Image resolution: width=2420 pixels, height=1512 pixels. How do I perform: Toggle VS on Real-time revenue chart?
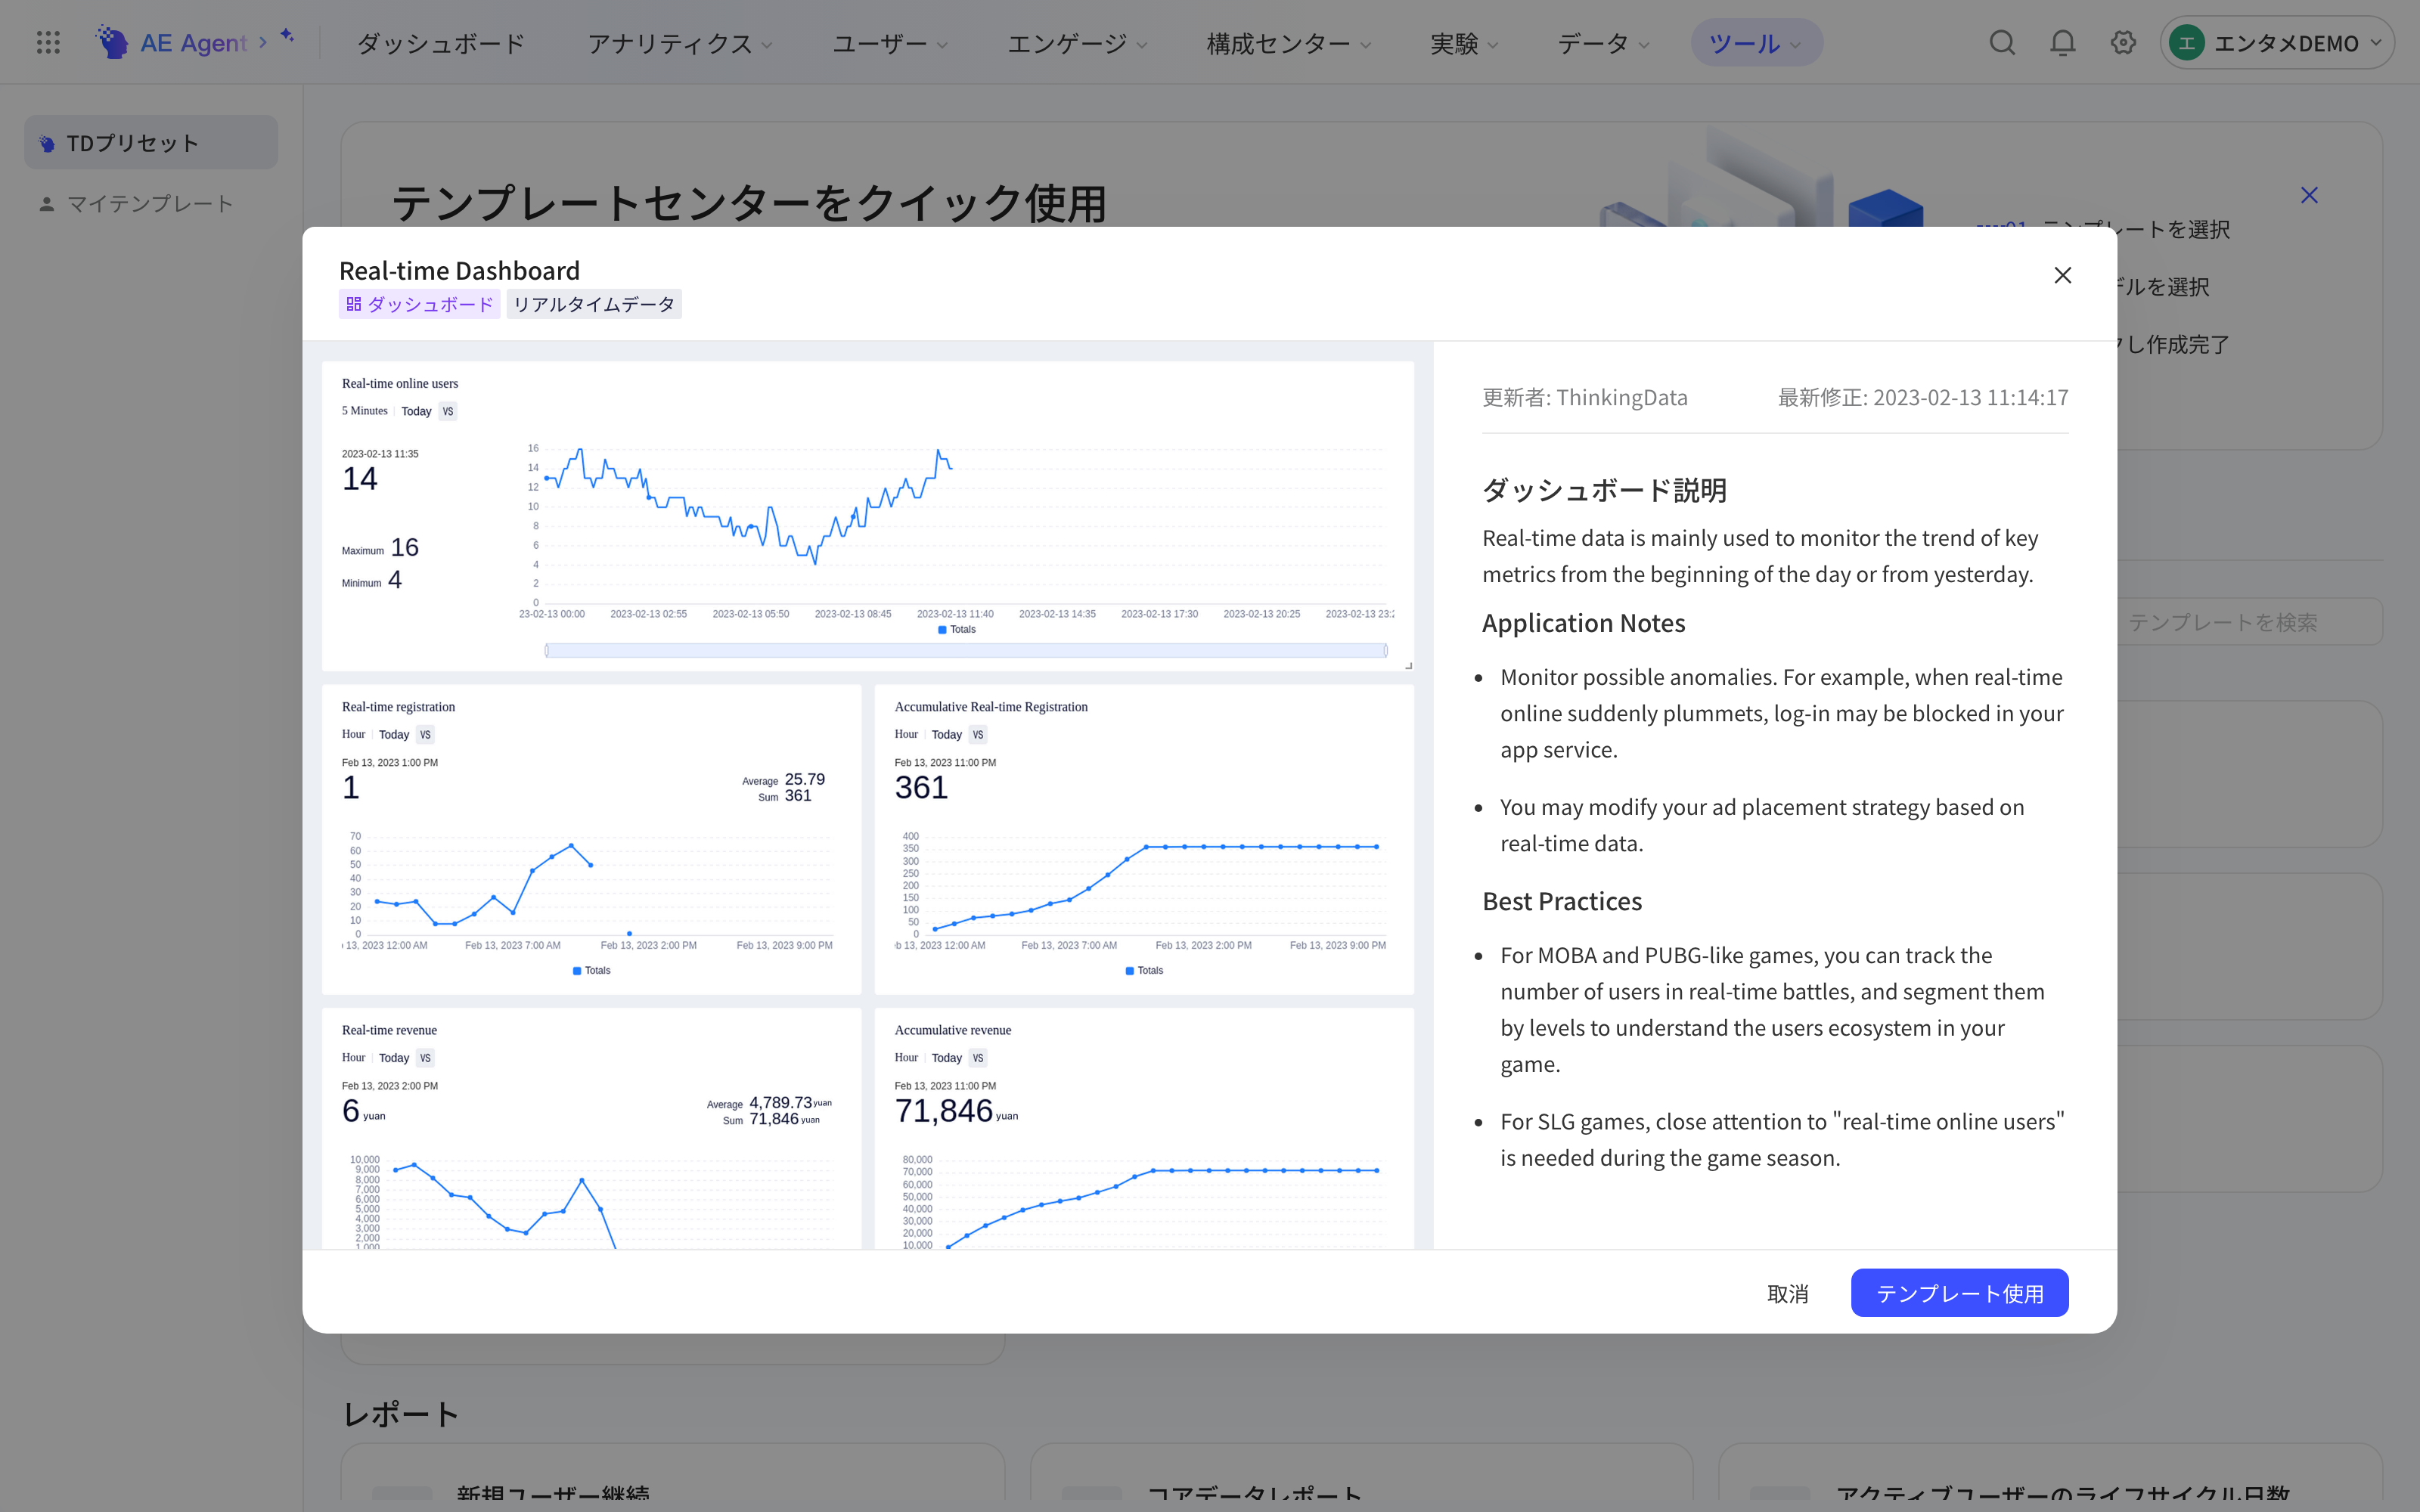tap(425, 1057)
